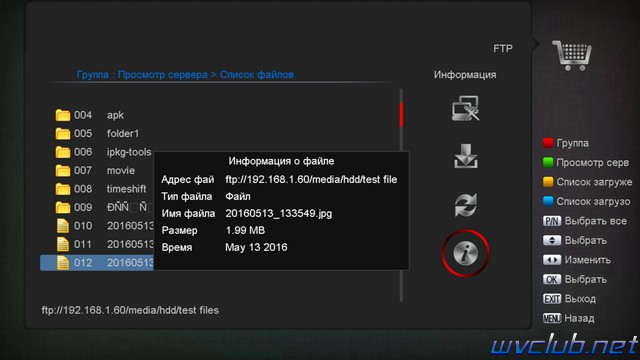Click the Информация heading

point(465,75)
